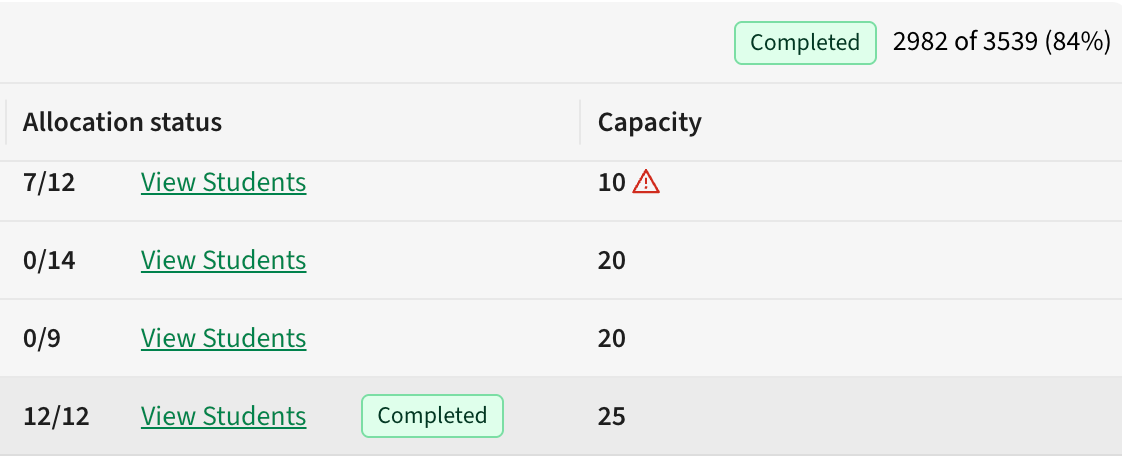Click capacity value 20 in the 0/9 row

pos(611,338)
